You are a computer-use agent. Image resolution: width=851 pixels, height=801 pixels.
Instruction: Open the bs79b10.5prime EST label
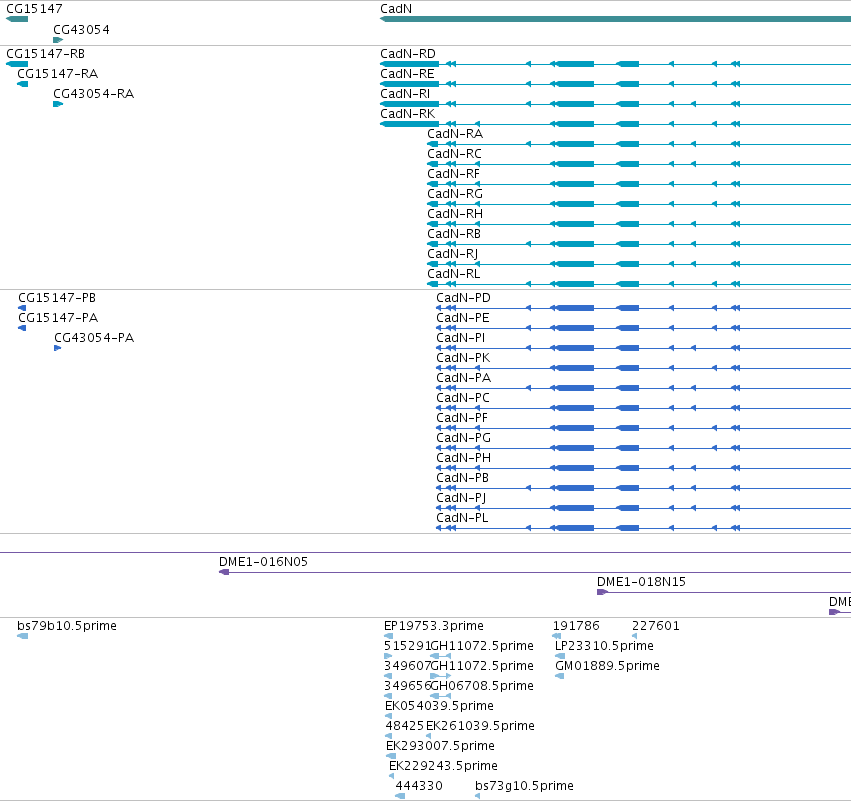67,626
